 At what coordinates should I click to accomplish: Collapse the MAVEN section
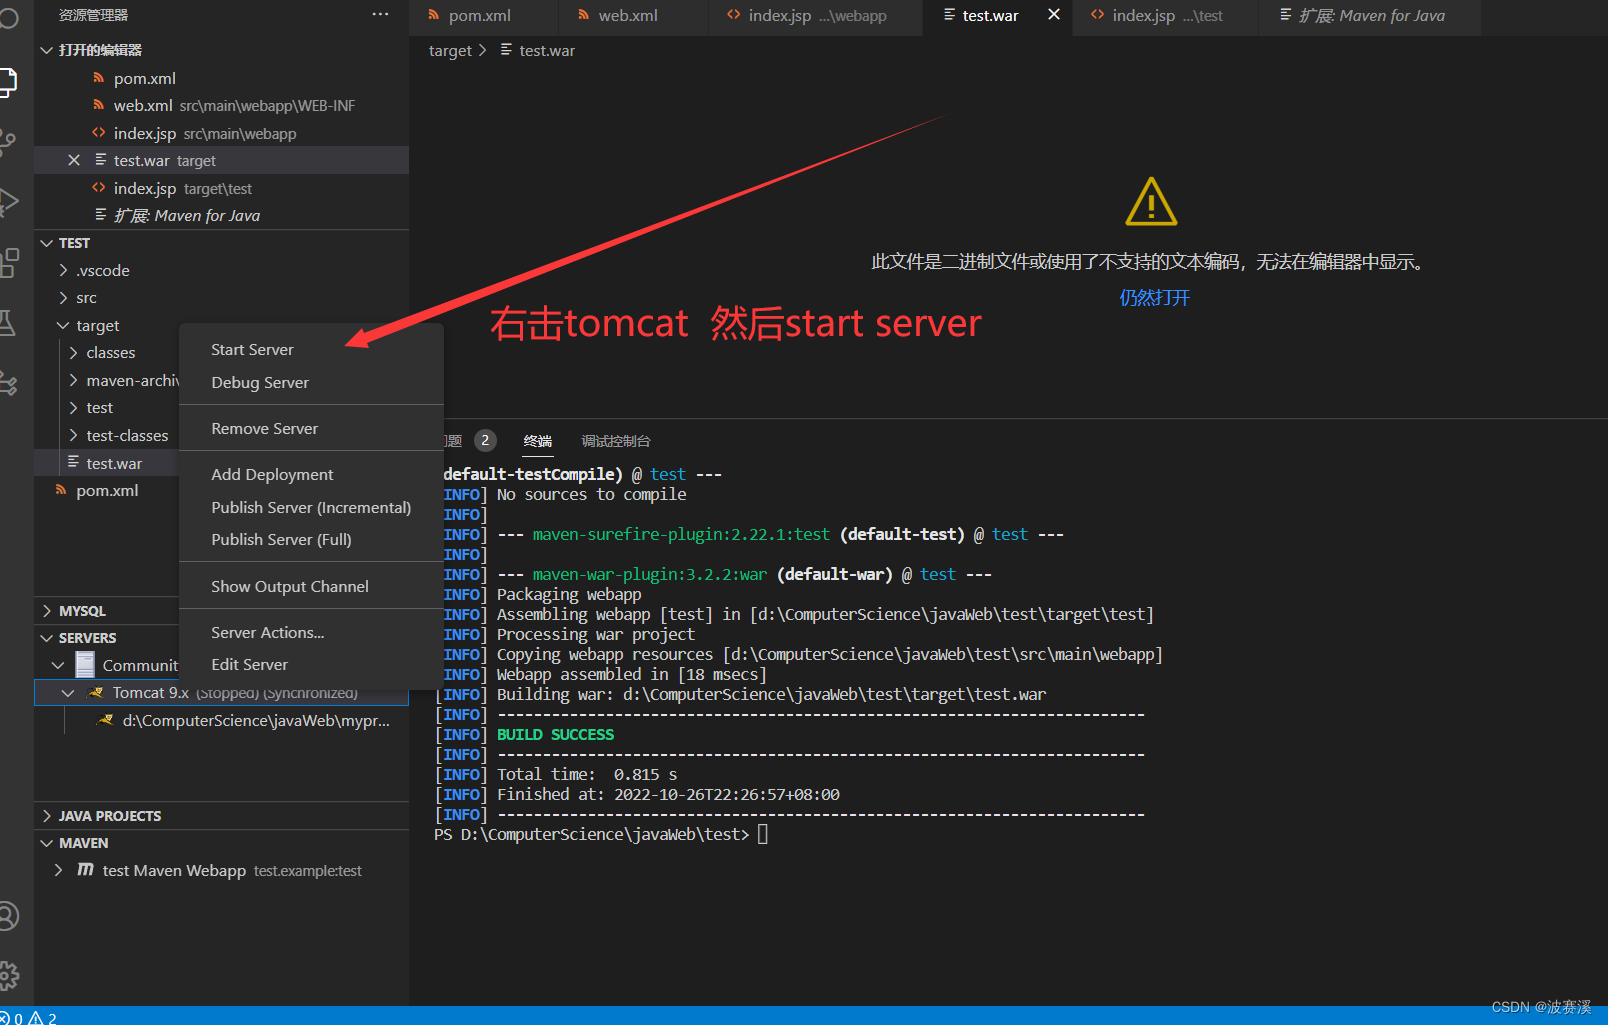[x=47, y=843]
